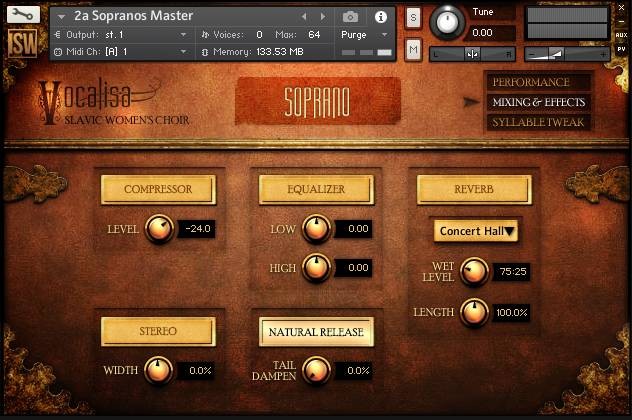Screen dimensions: 632x420
Task: Toggle the Reverb effect
Action: (474, 189)
